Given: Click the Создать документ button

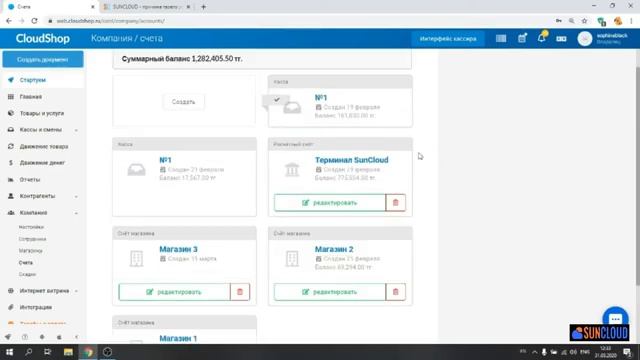Looking at the screenshot, I should pos(43,60).
